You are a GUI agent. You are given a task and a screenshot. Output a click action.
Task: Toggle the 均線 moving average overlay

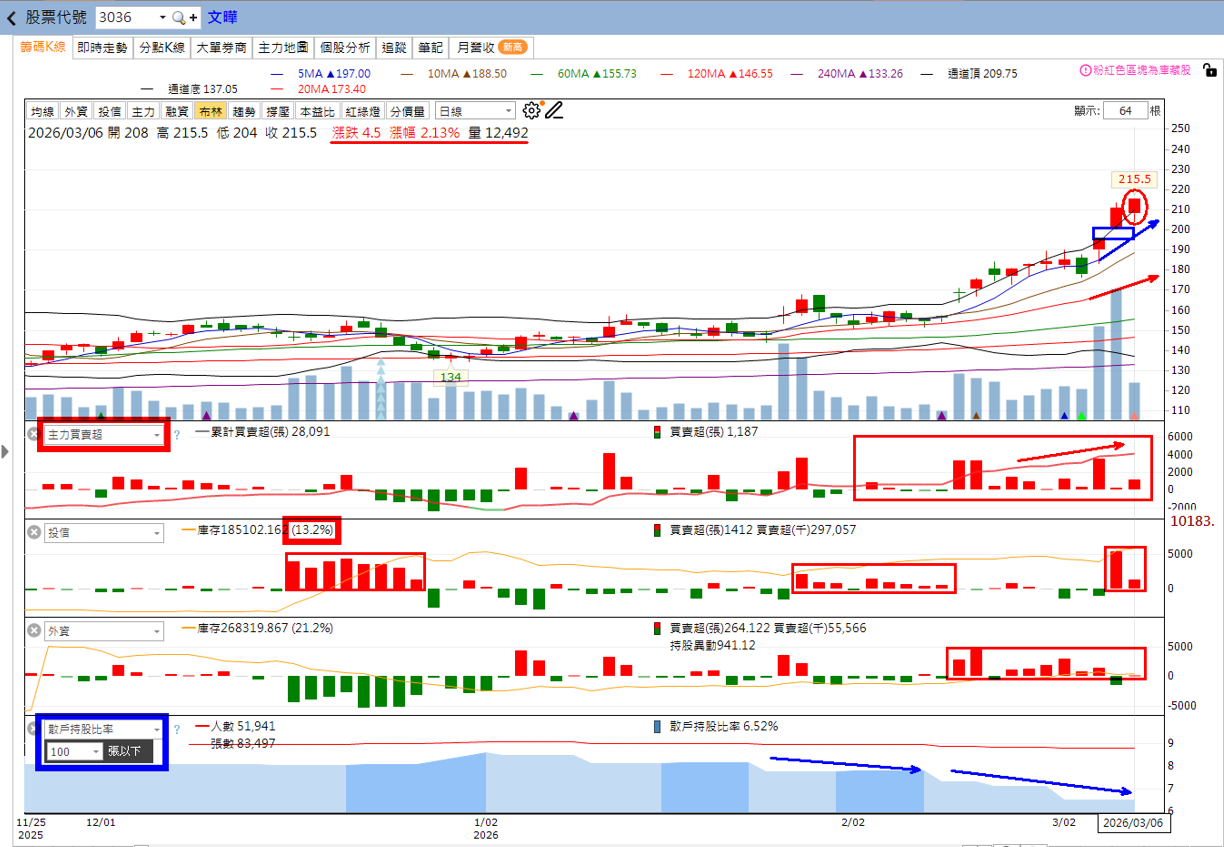42,111
